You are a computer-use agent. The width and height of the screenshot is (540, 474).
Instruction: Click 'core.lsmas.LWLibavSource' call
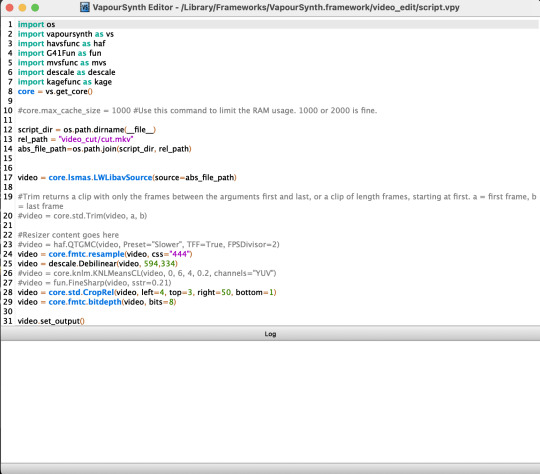(100, 177)
